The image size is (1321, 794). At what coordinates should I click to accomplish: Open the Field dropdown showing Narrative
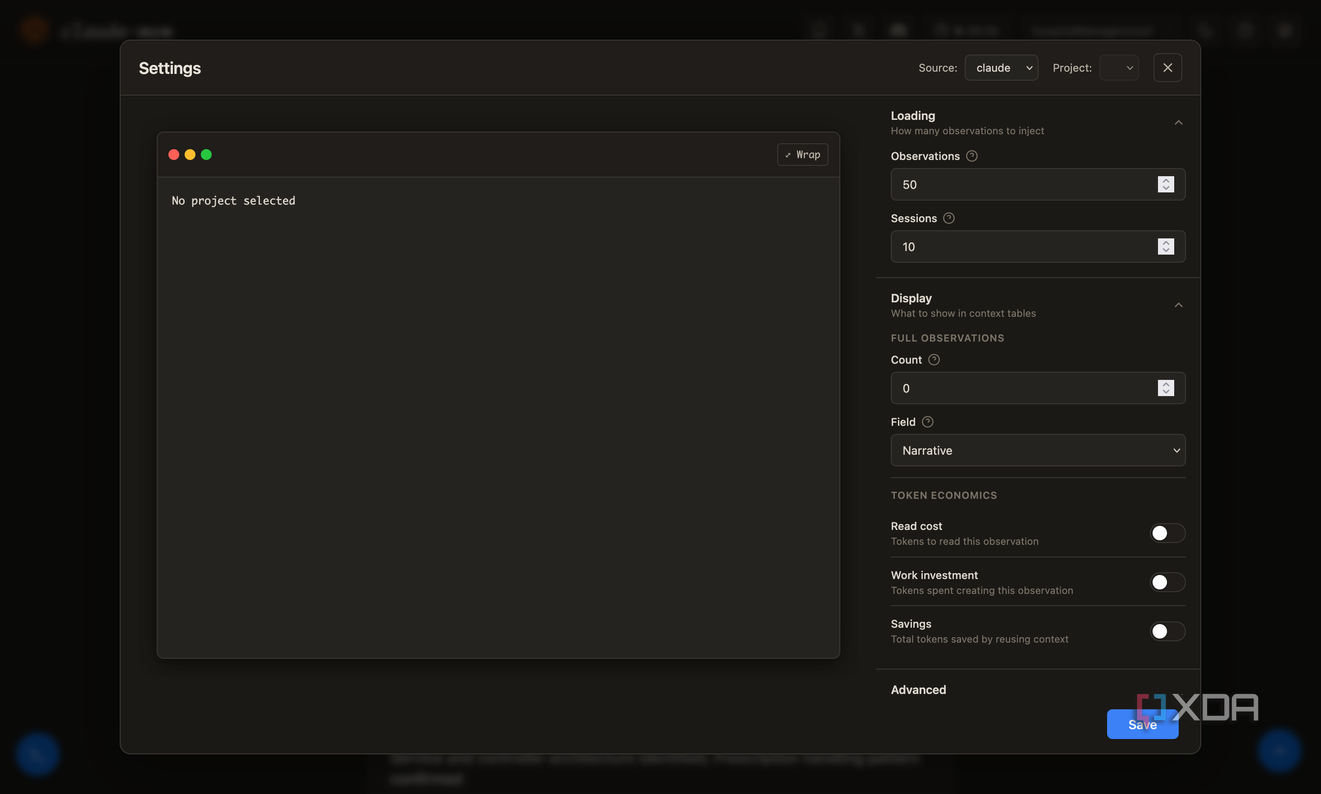click(x=1038, y=450)
